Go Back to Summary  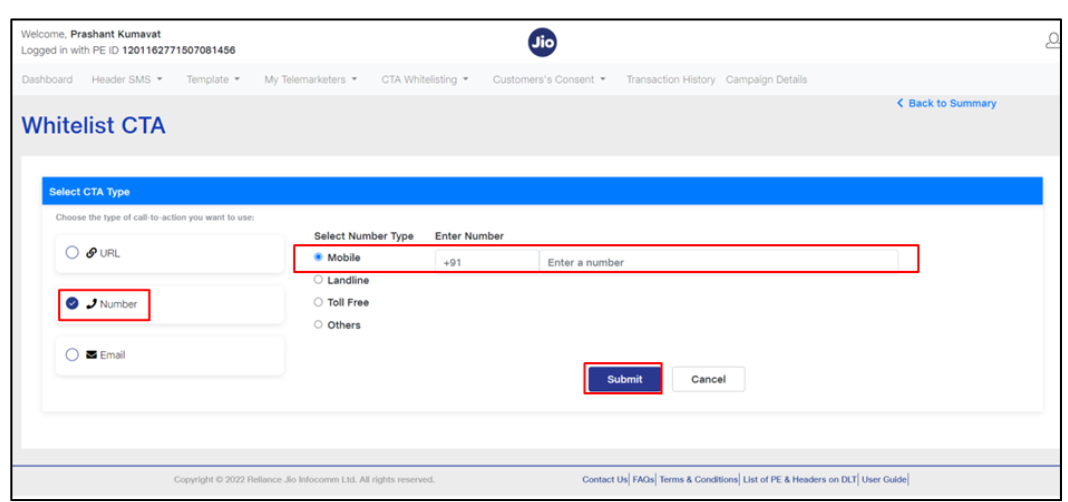click(x=947, y=104)
